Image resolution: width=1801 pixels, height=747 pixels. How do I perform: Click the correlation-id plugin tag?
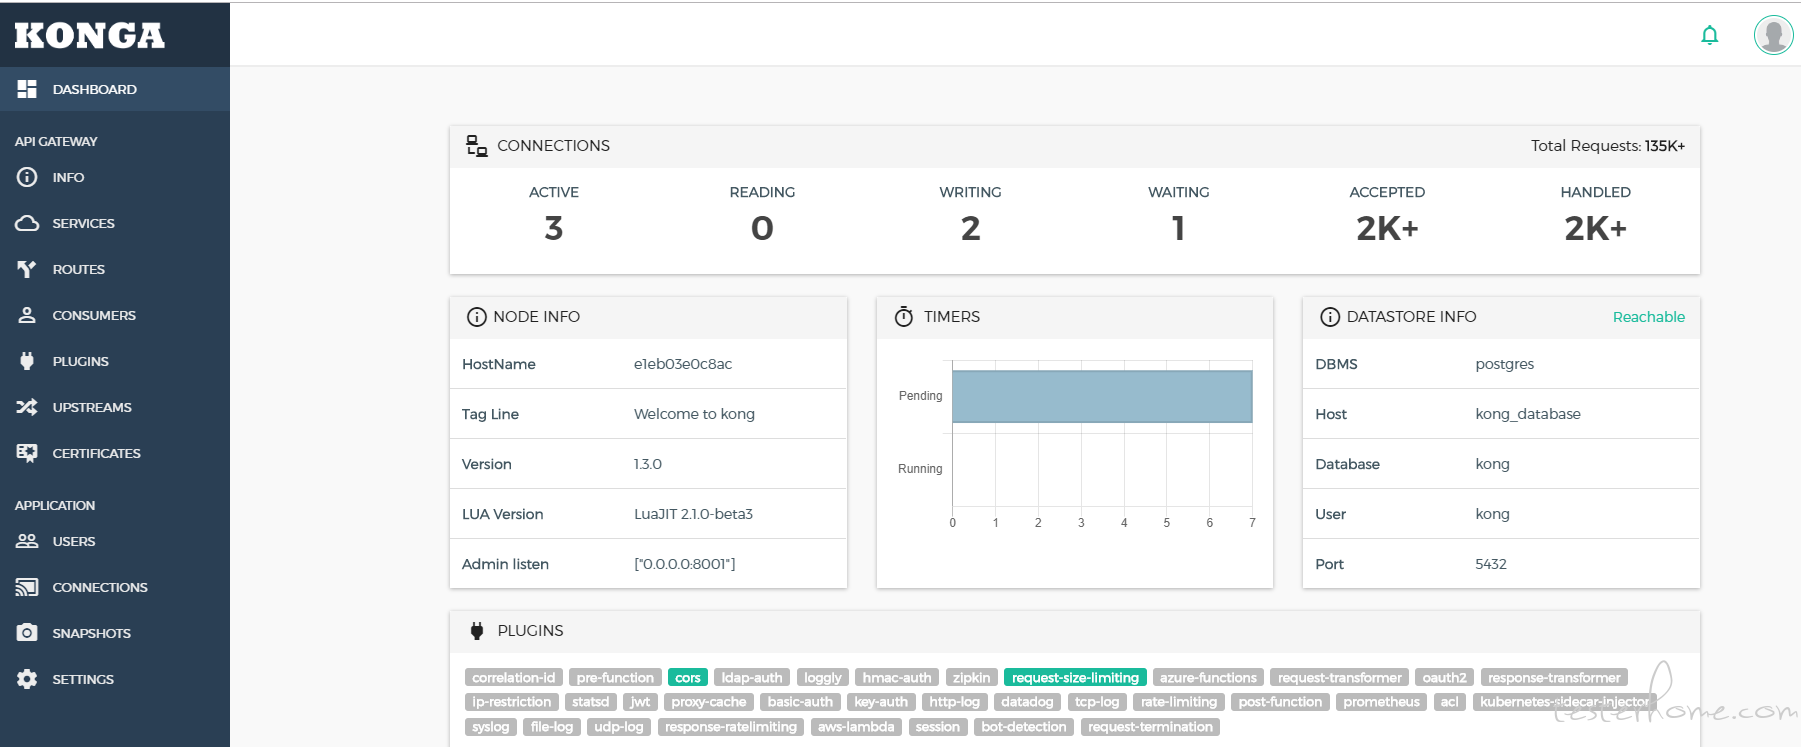tap(514, 678)
